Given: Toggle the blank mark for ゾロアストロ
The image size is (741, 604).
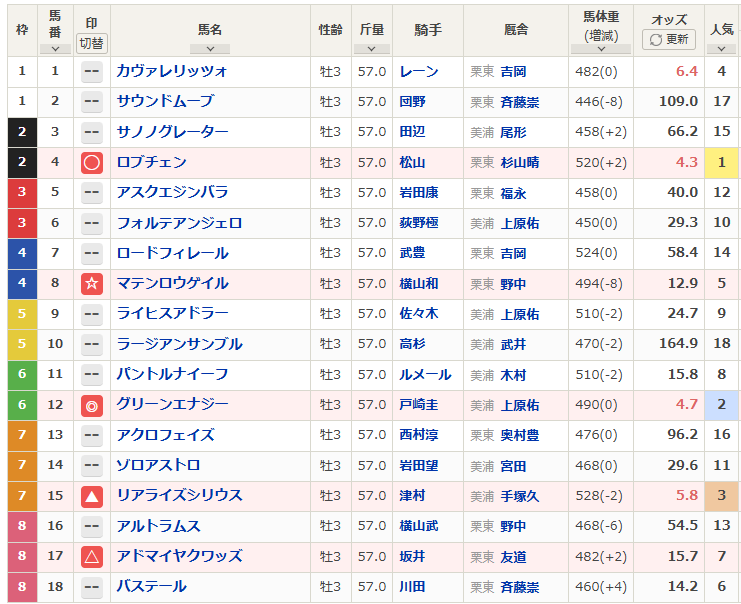Looking at the screenshot, I should coord(91,465).
